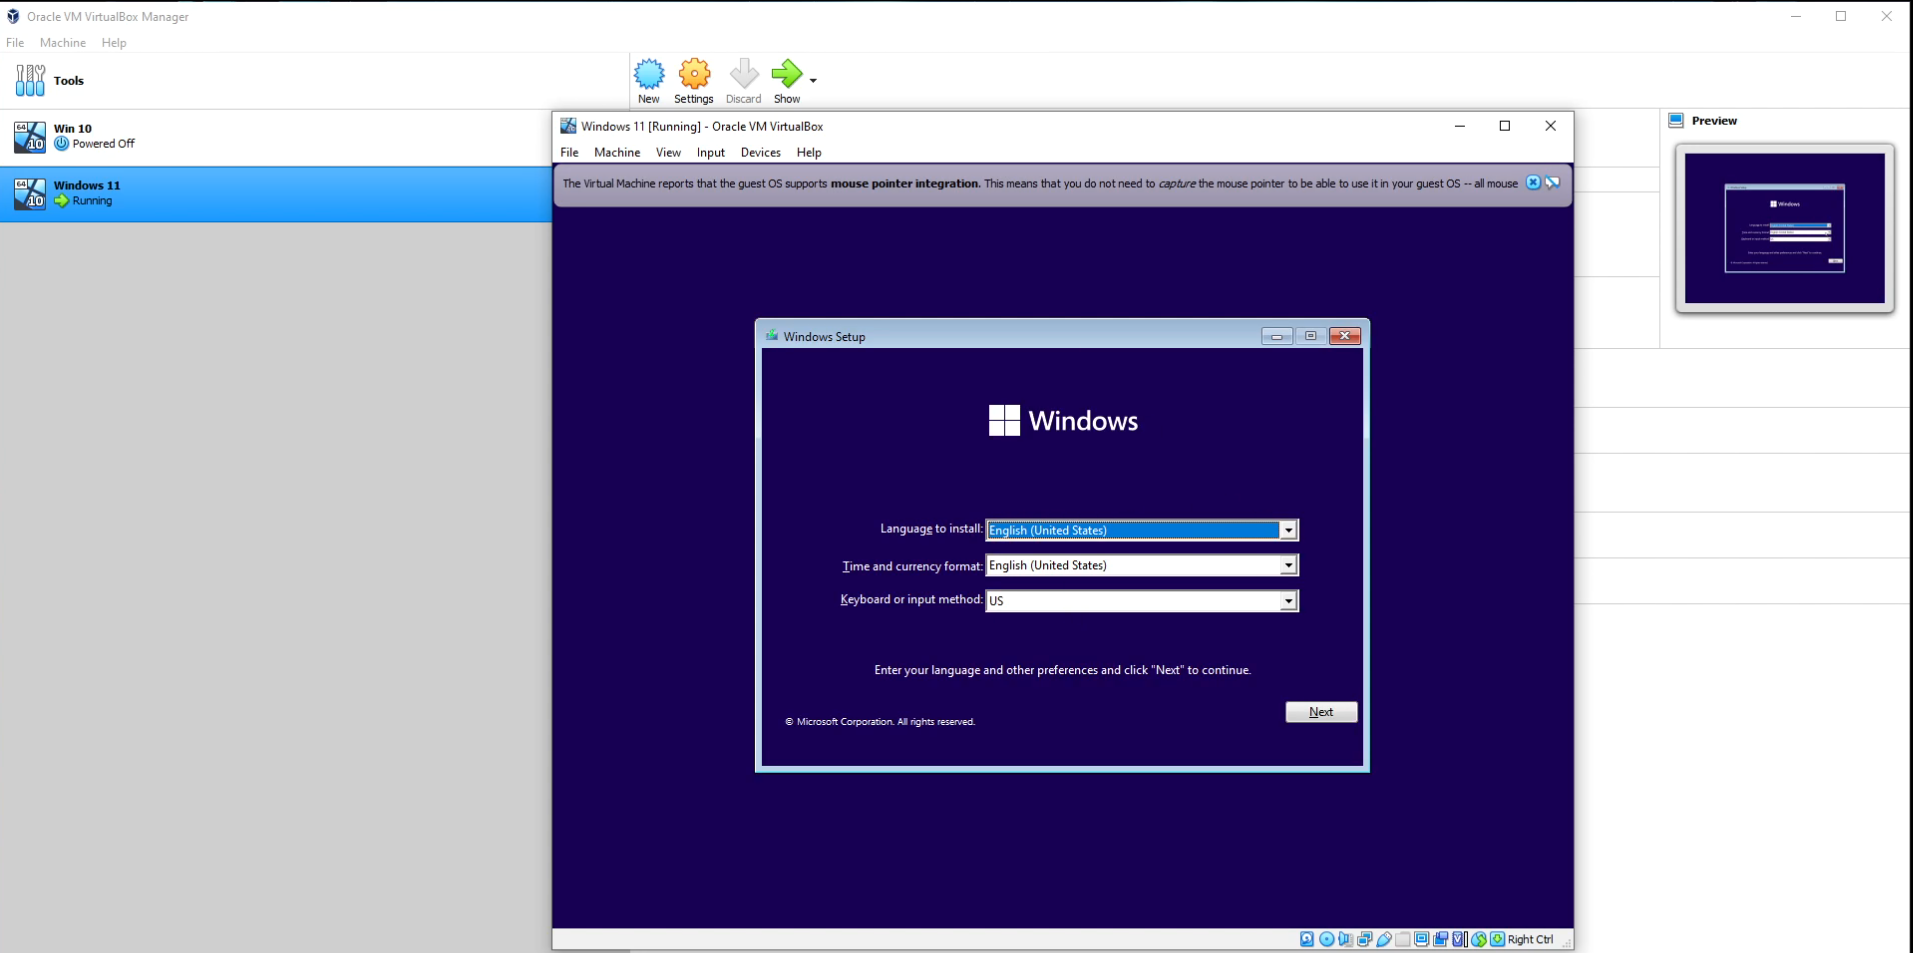Screen dimensions: 1913x953
Task: Click the mouse integration status bar indicator
Action: pyautogui.click(x=1479, y=939)
